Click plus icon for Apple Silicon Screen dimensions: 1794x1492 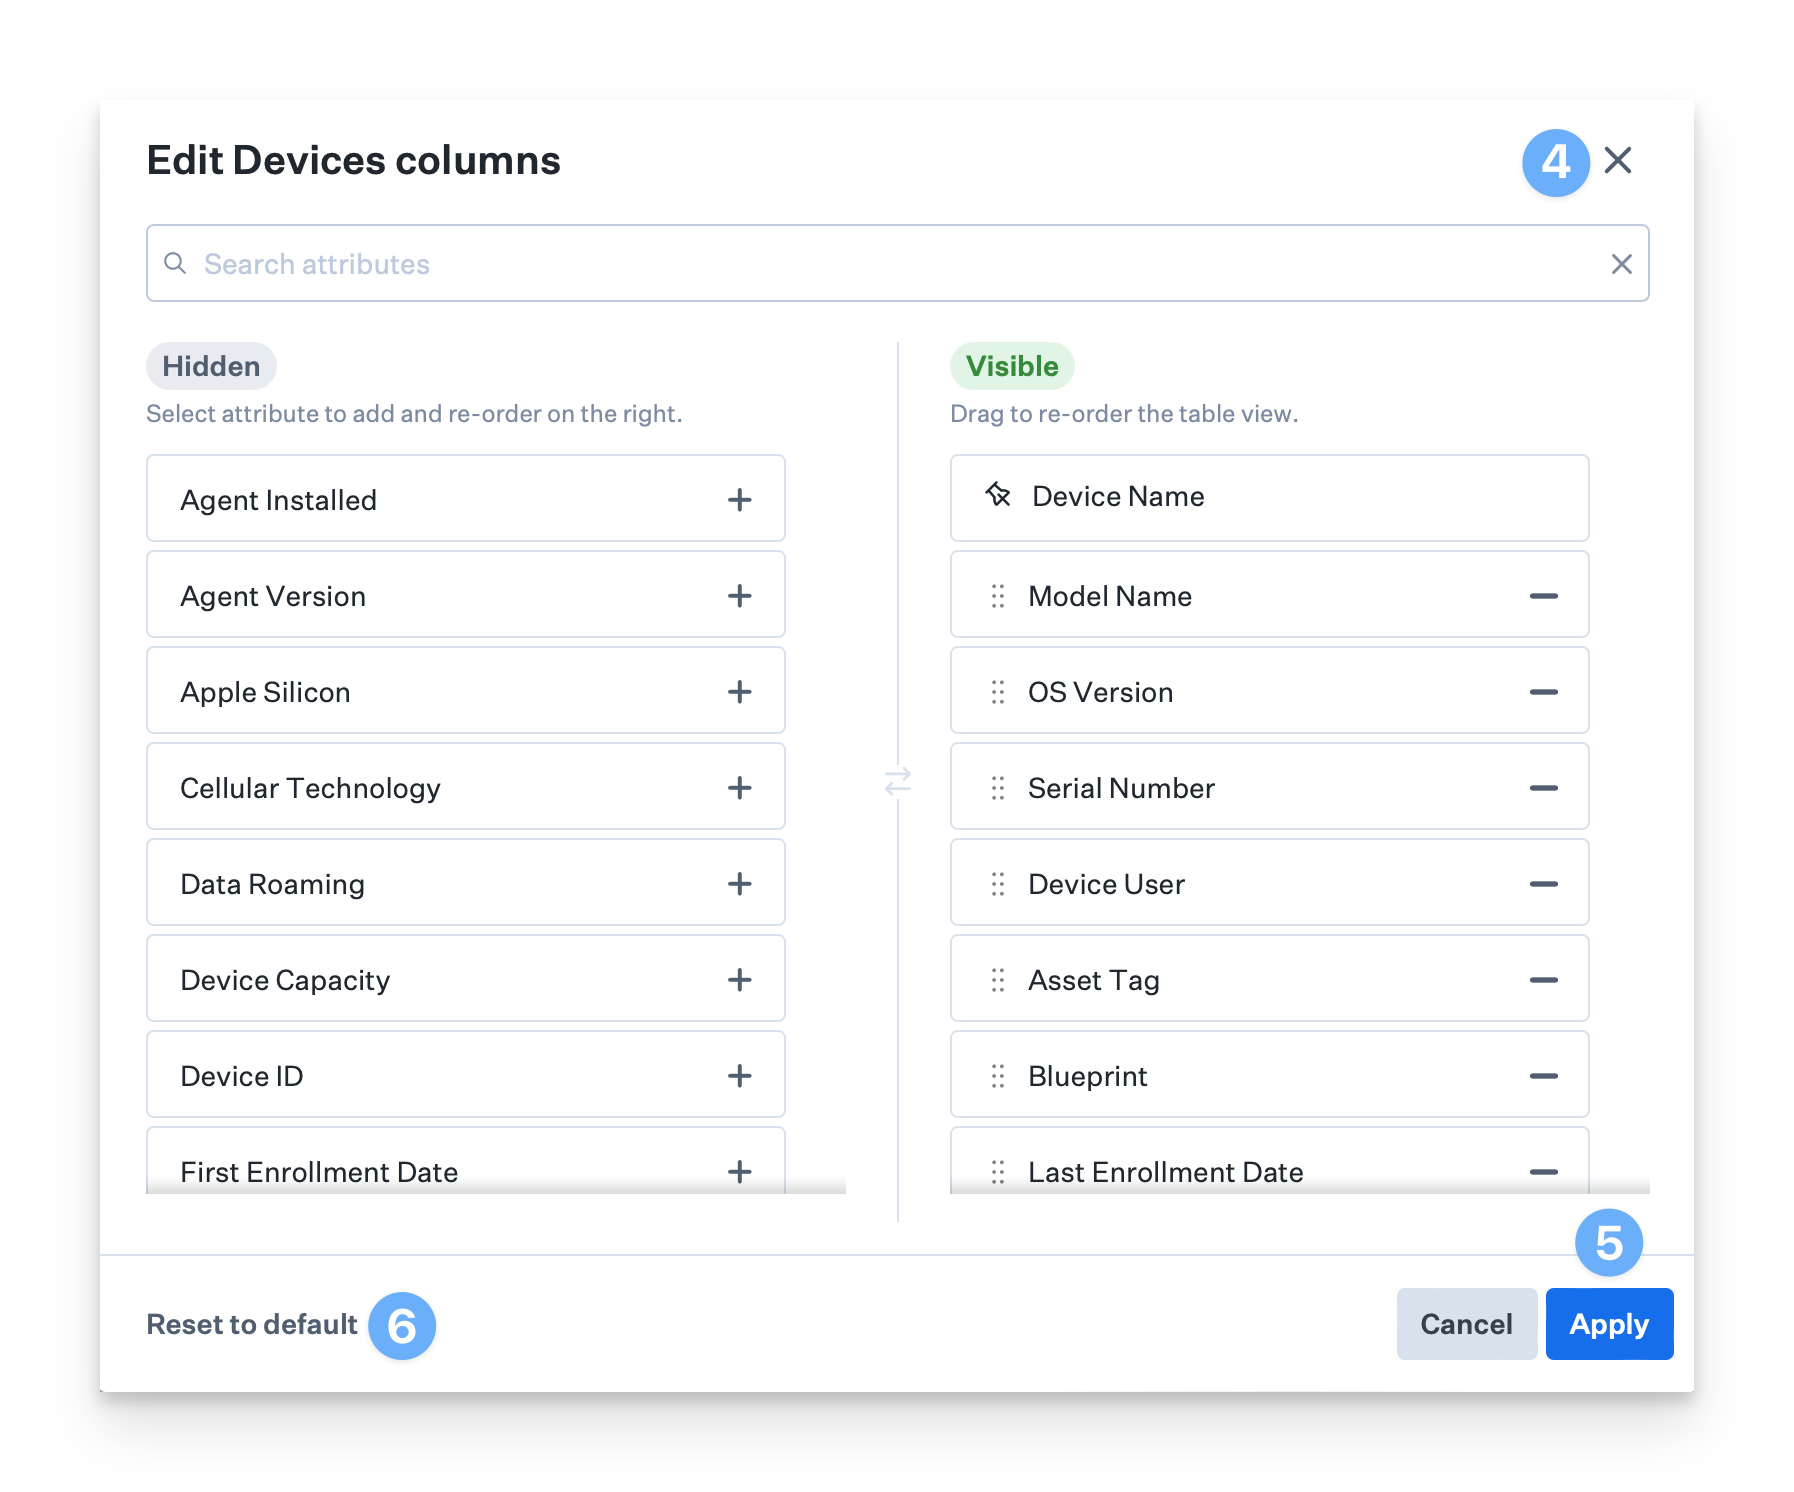coord(739,691)
